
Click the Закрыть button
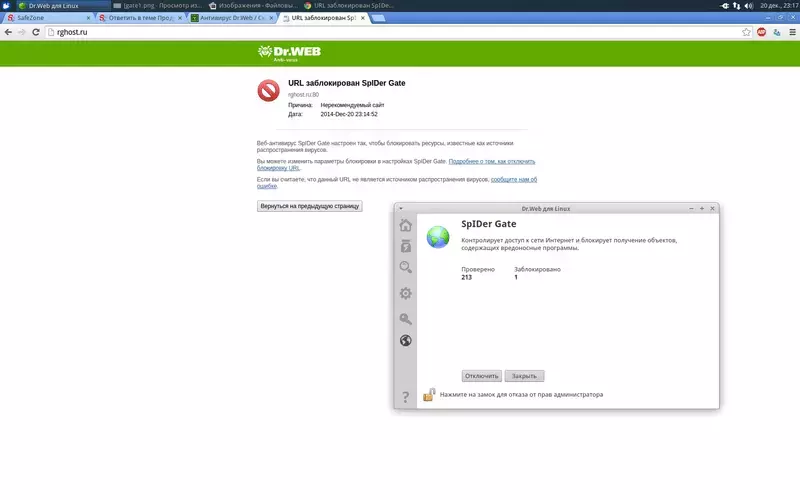(x=524, y=376)
